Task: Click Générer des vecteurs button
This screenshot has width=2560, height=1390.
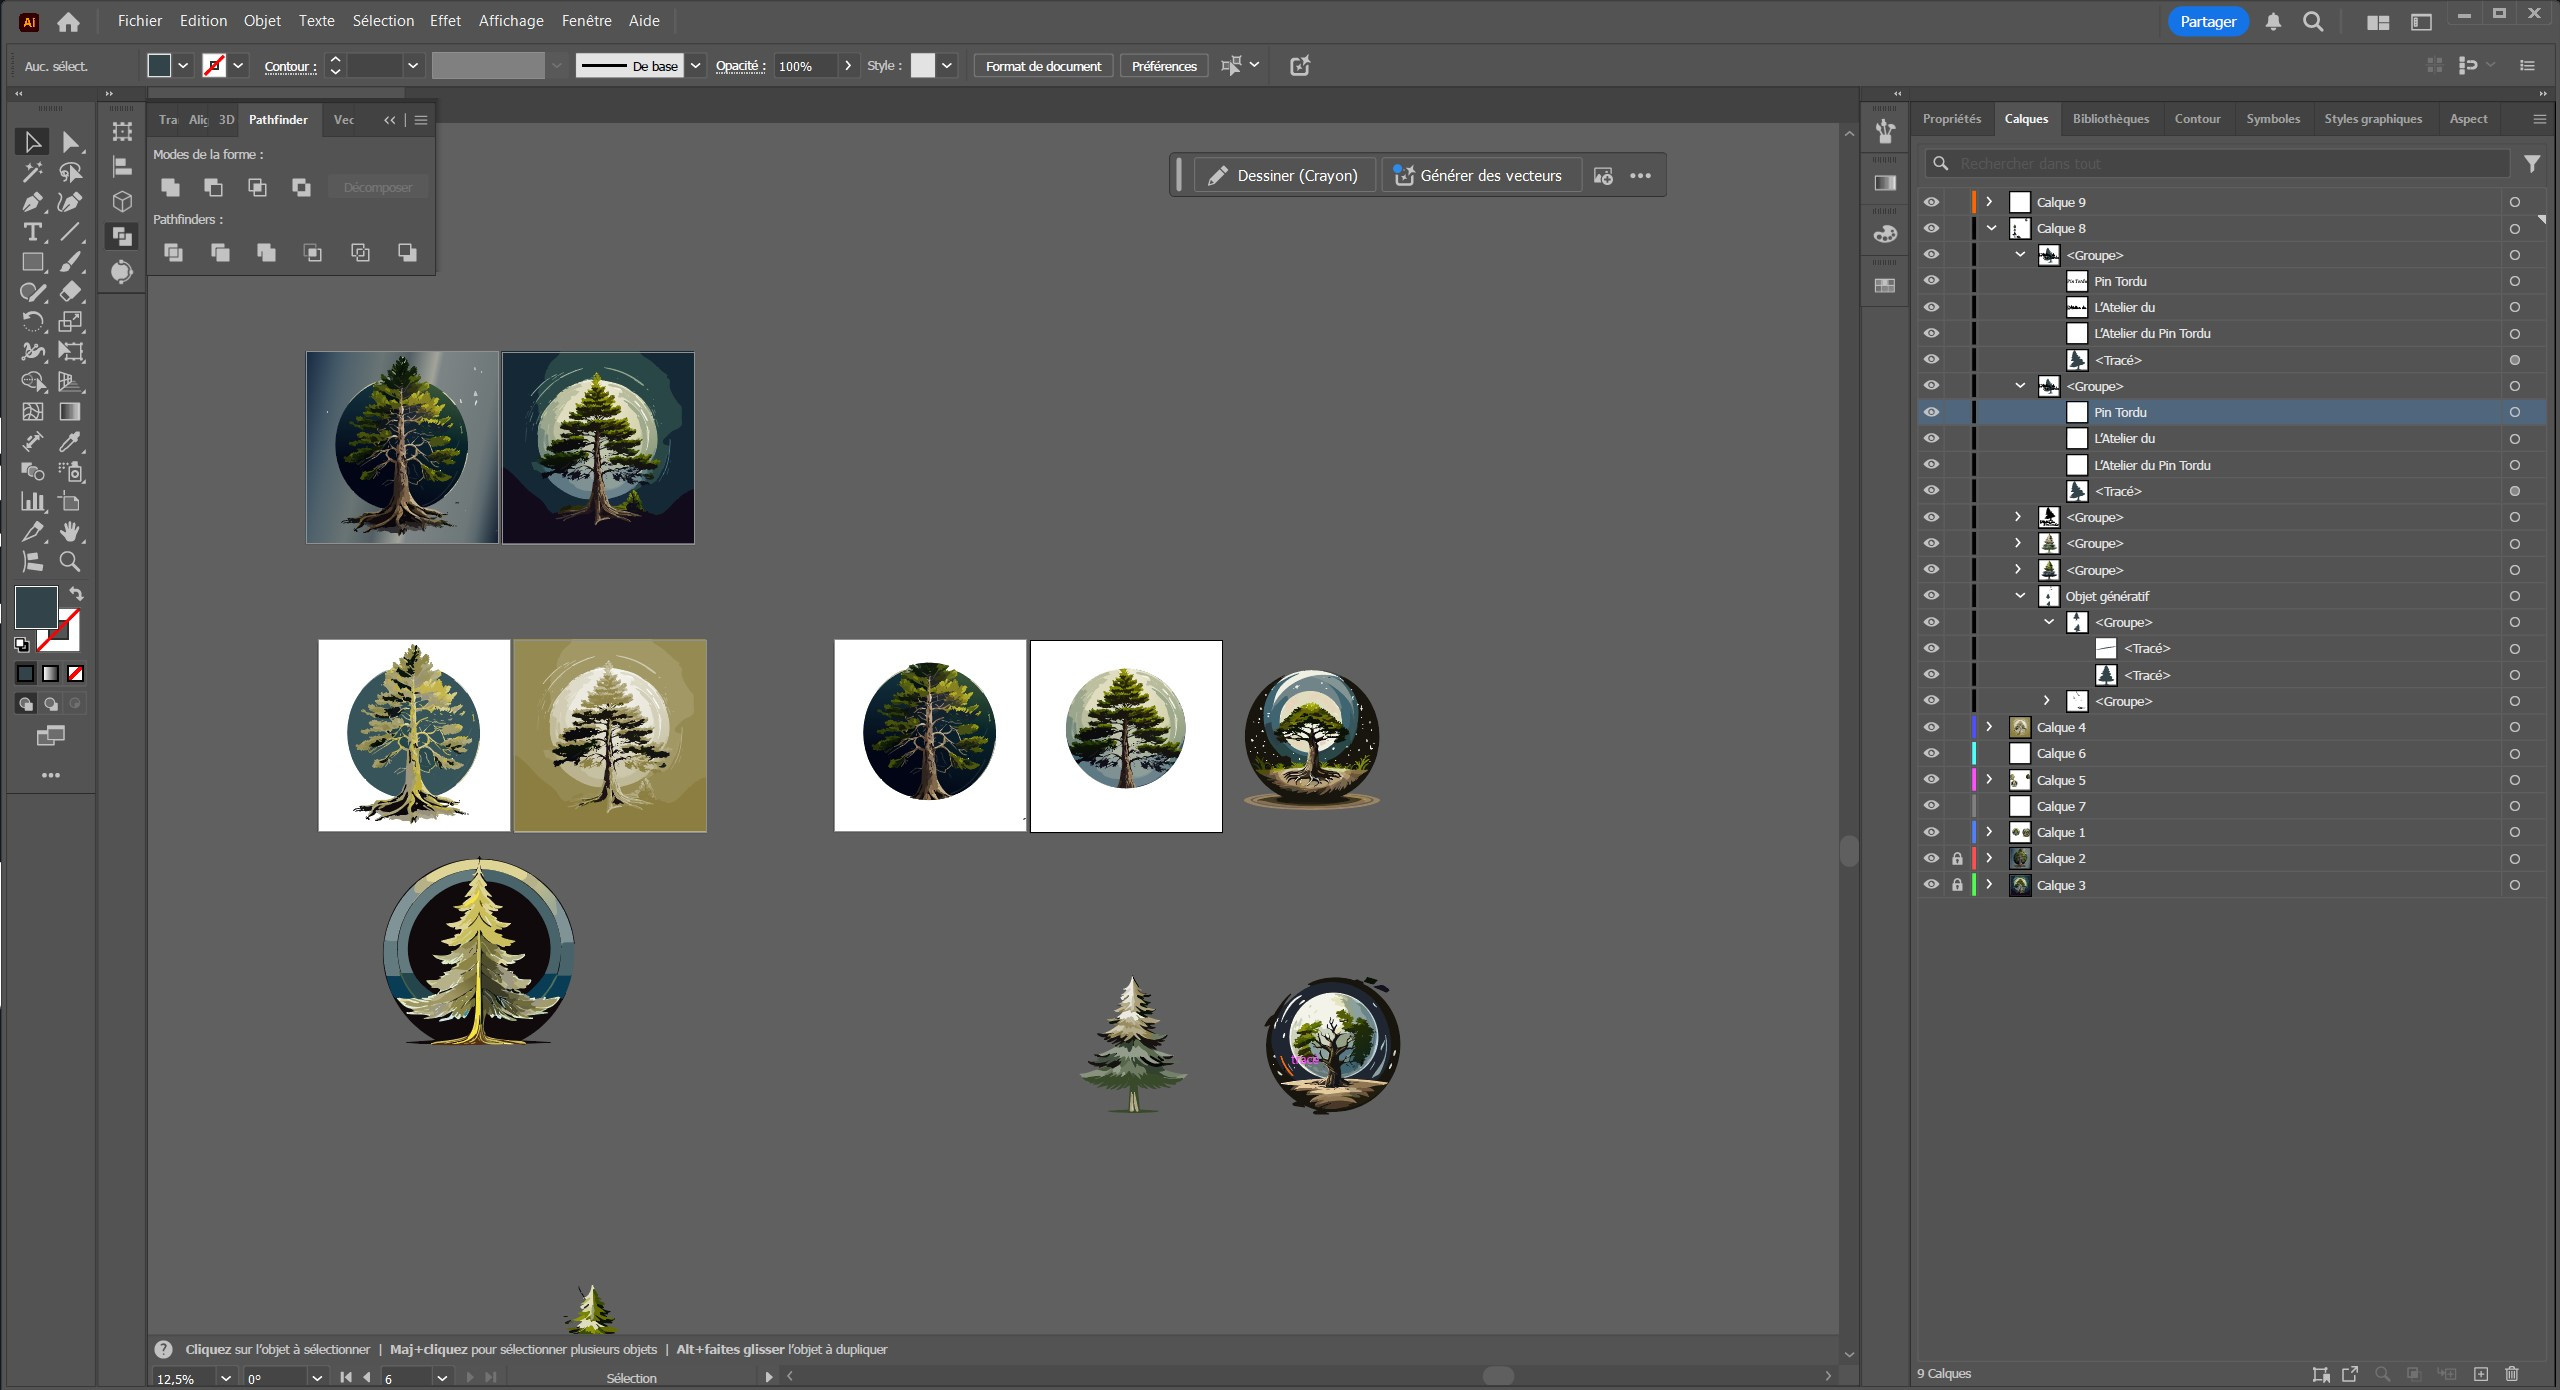Action: pos(1479,176)
